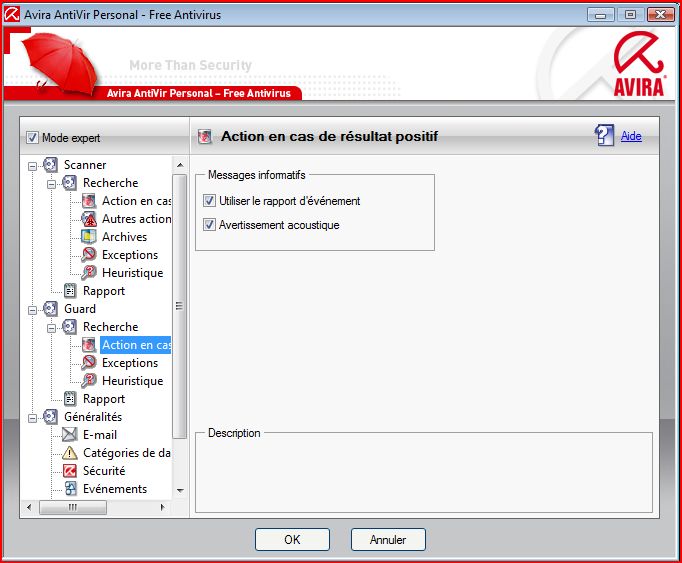Click tree horizontal scrollbar right arrow
Viewport: 682px width, 563px height.
[x=163, y=507]
